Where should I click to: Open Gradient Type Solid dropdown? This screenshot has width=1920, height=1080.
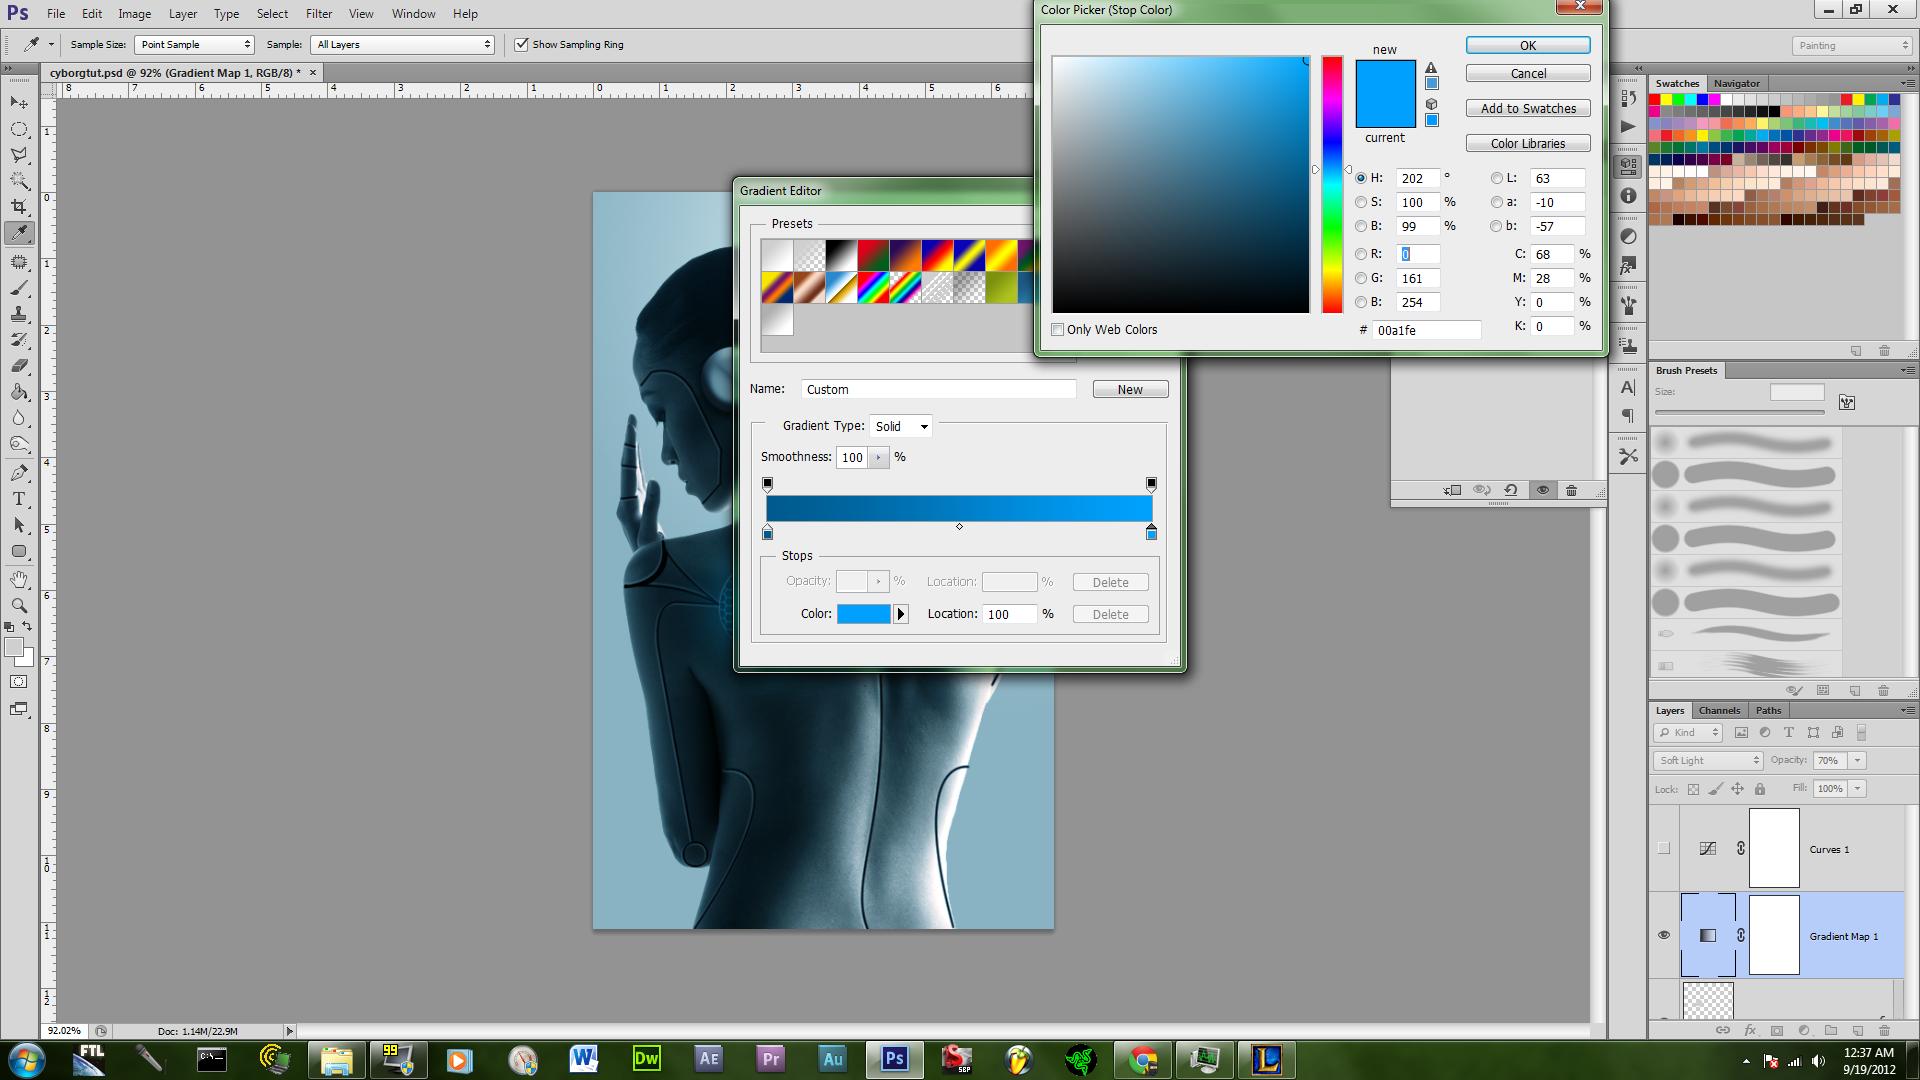tap(901, 426)
